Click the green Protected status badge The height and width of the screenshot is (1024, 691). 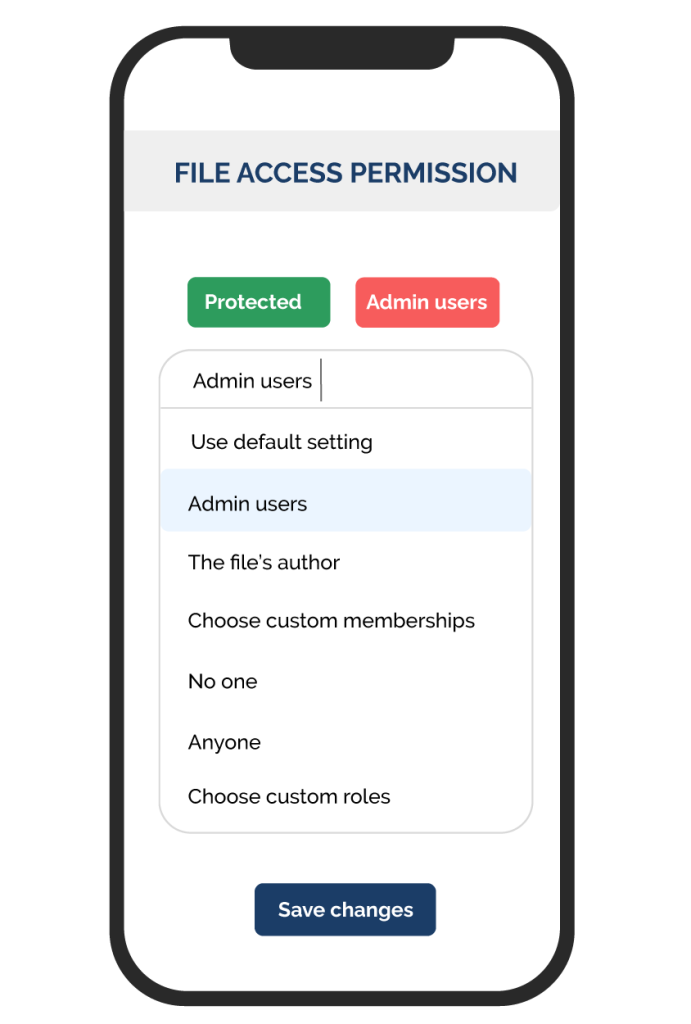[x=258, y=302]
